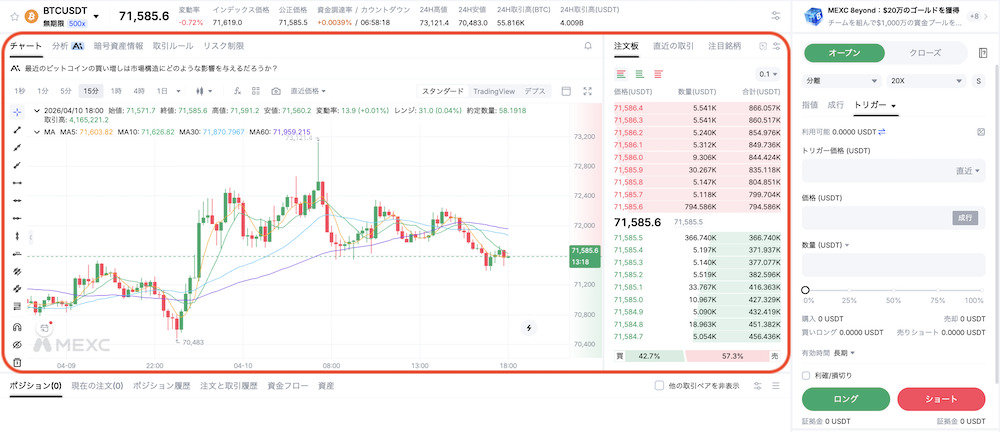Image resolution: width=1000 pixels, height=432 pixels.
Task: Select the 4時 interval
Action: click(x=139, y=91)
